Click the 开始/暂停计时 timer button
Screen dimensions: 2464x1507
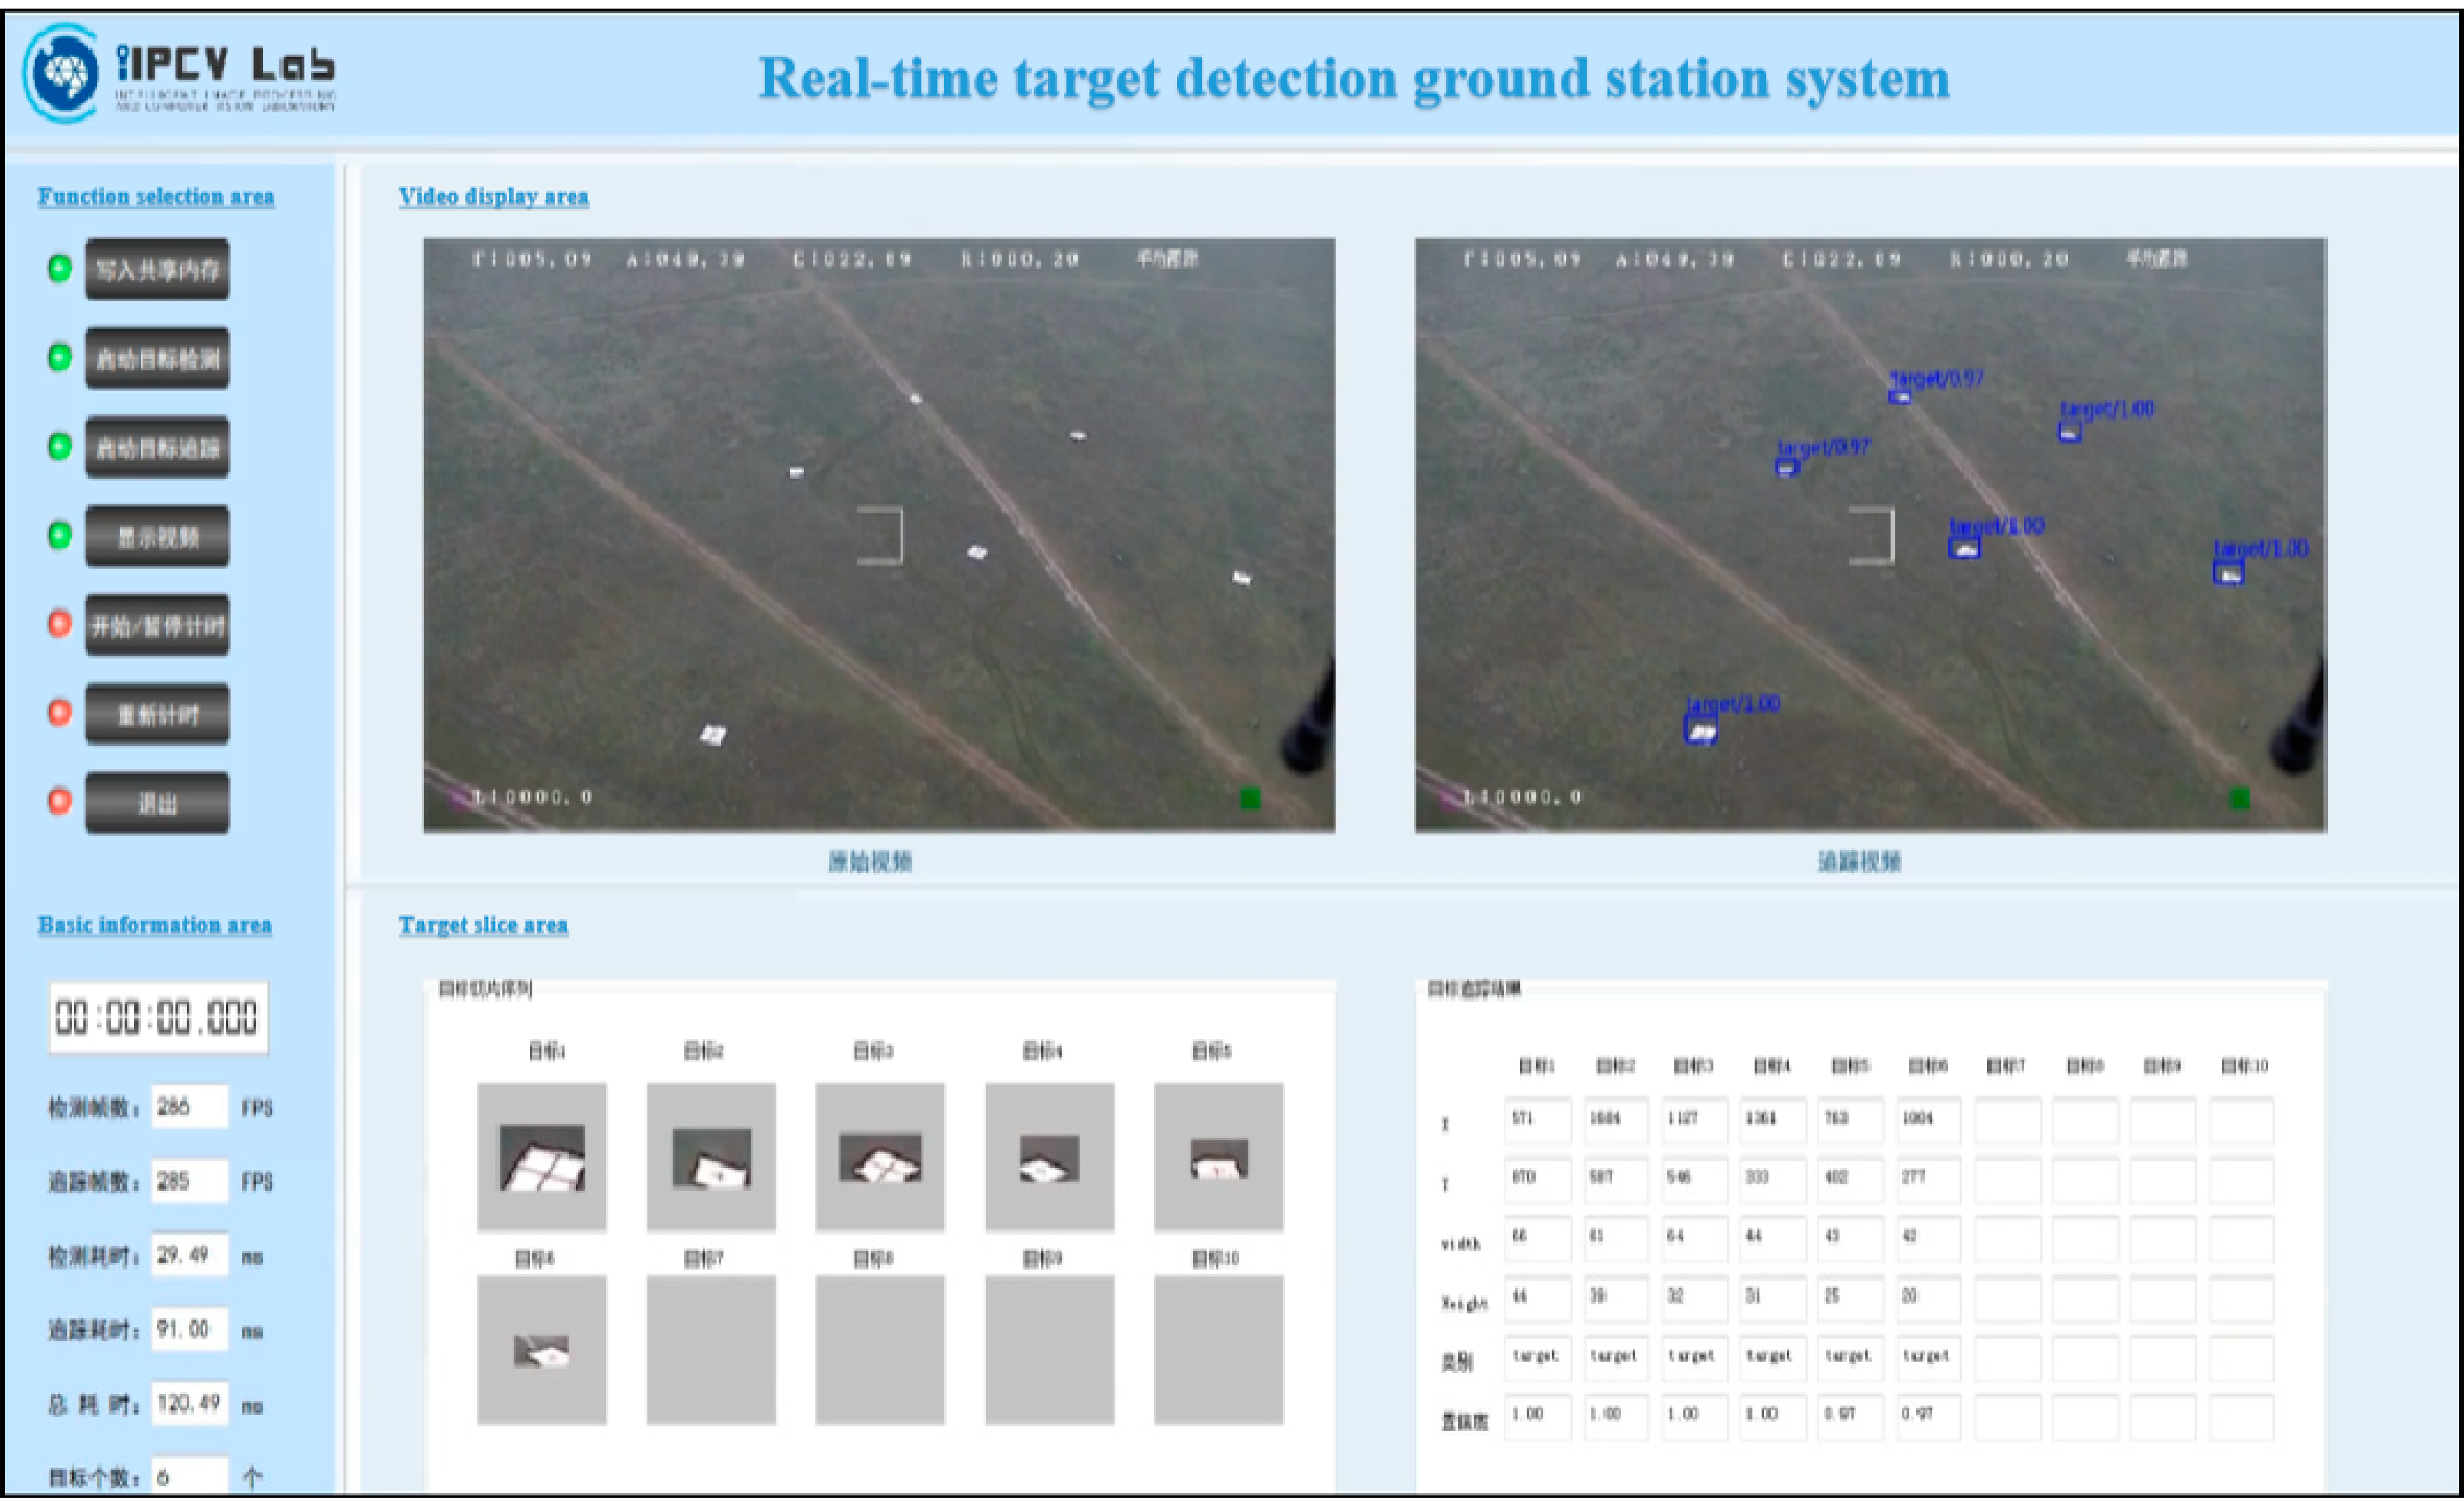click(x=157, y=624)
